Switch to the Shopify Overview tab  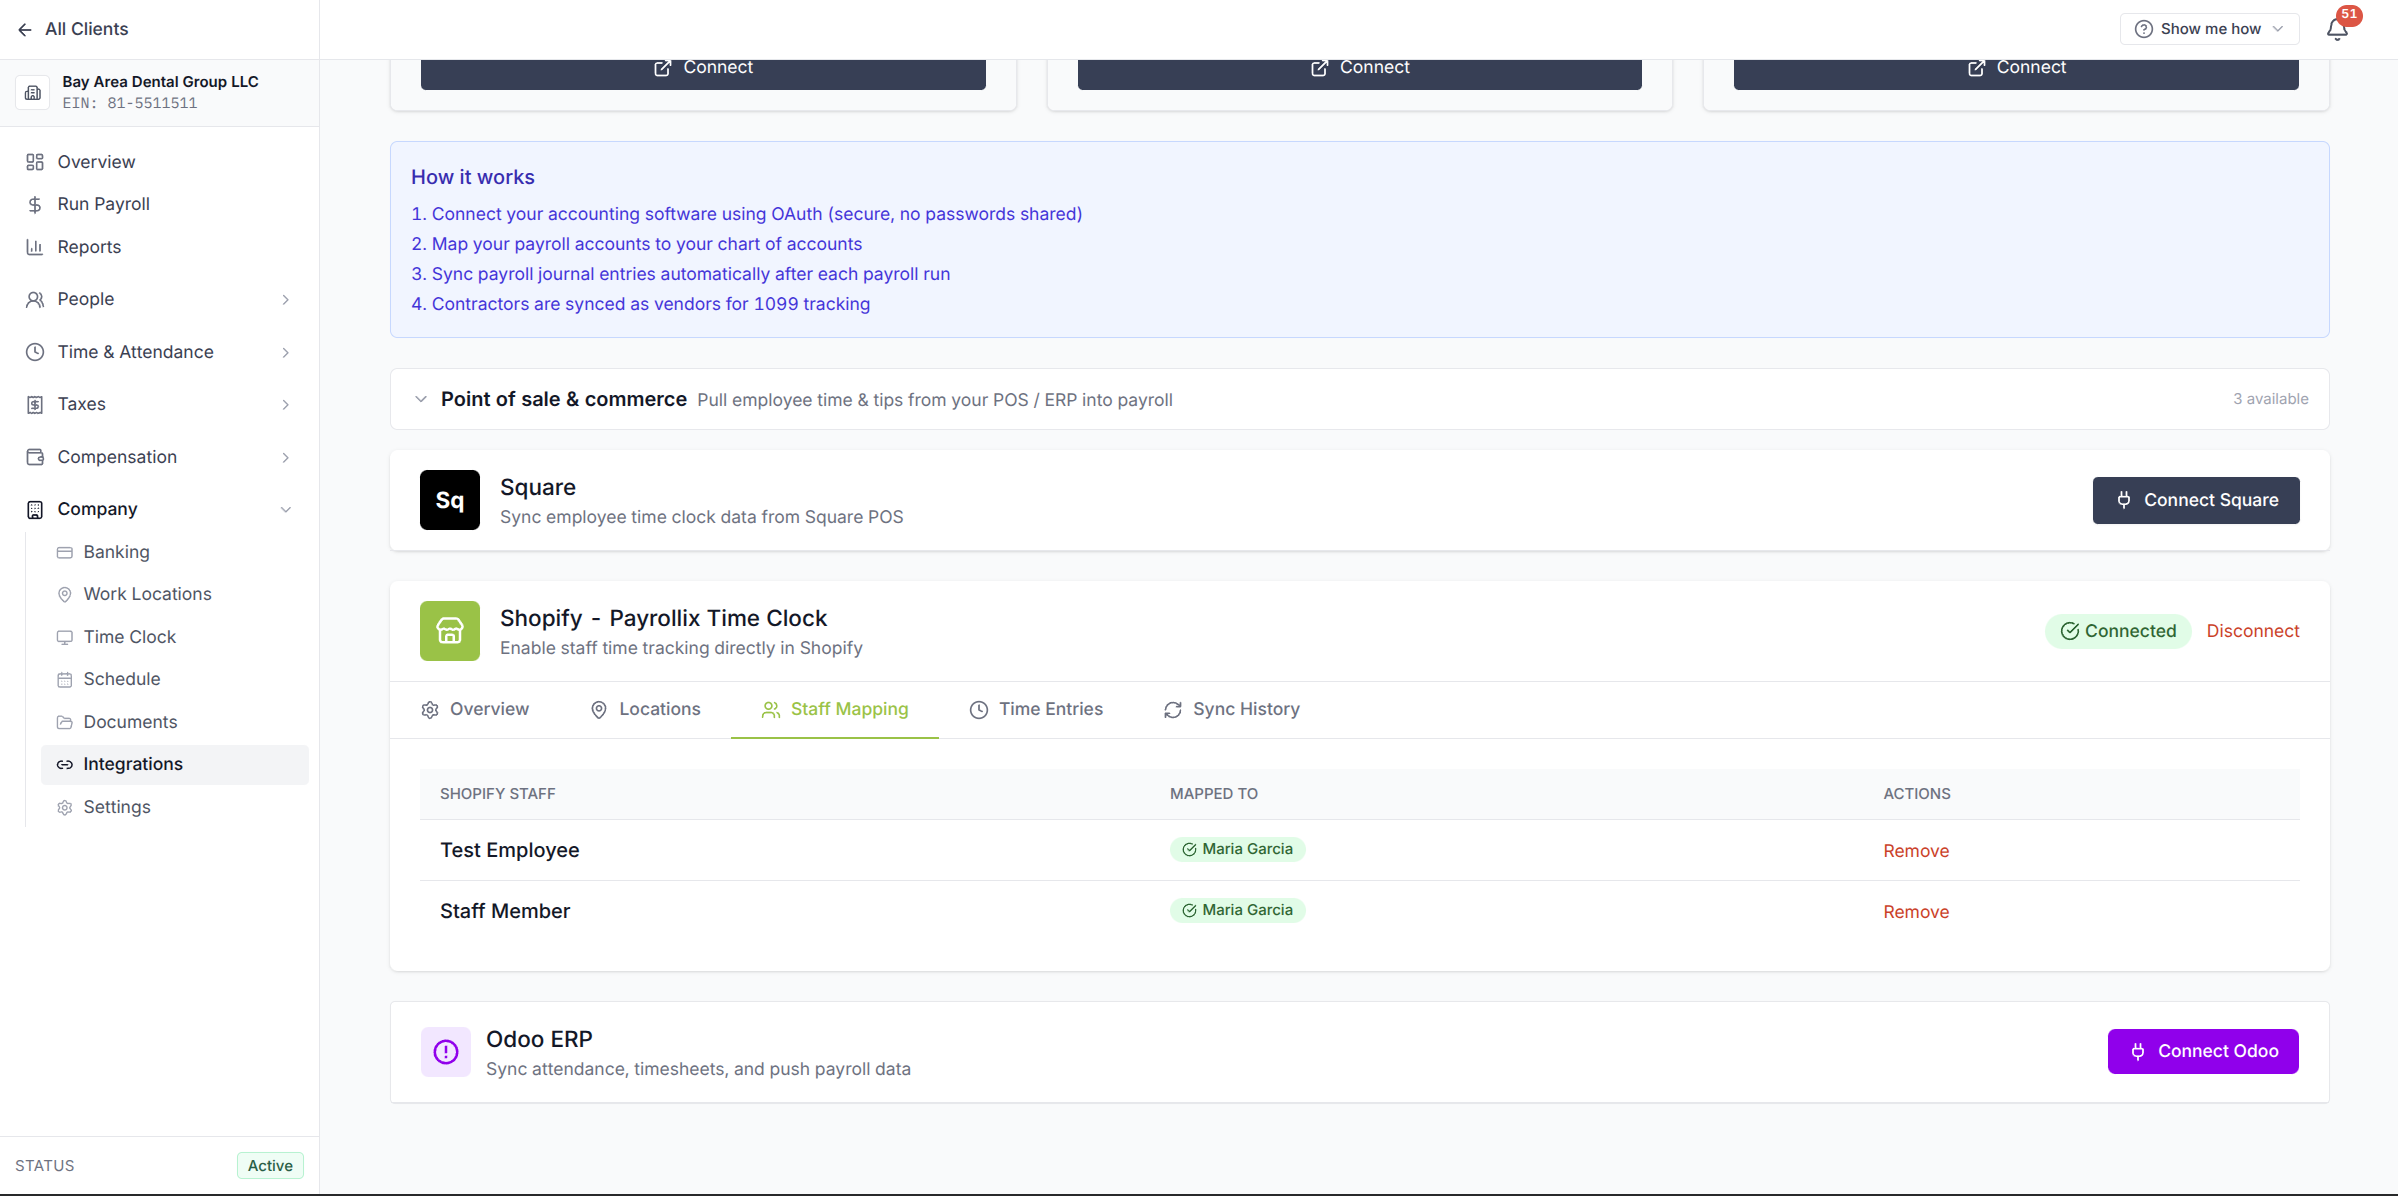coord(475,709)
